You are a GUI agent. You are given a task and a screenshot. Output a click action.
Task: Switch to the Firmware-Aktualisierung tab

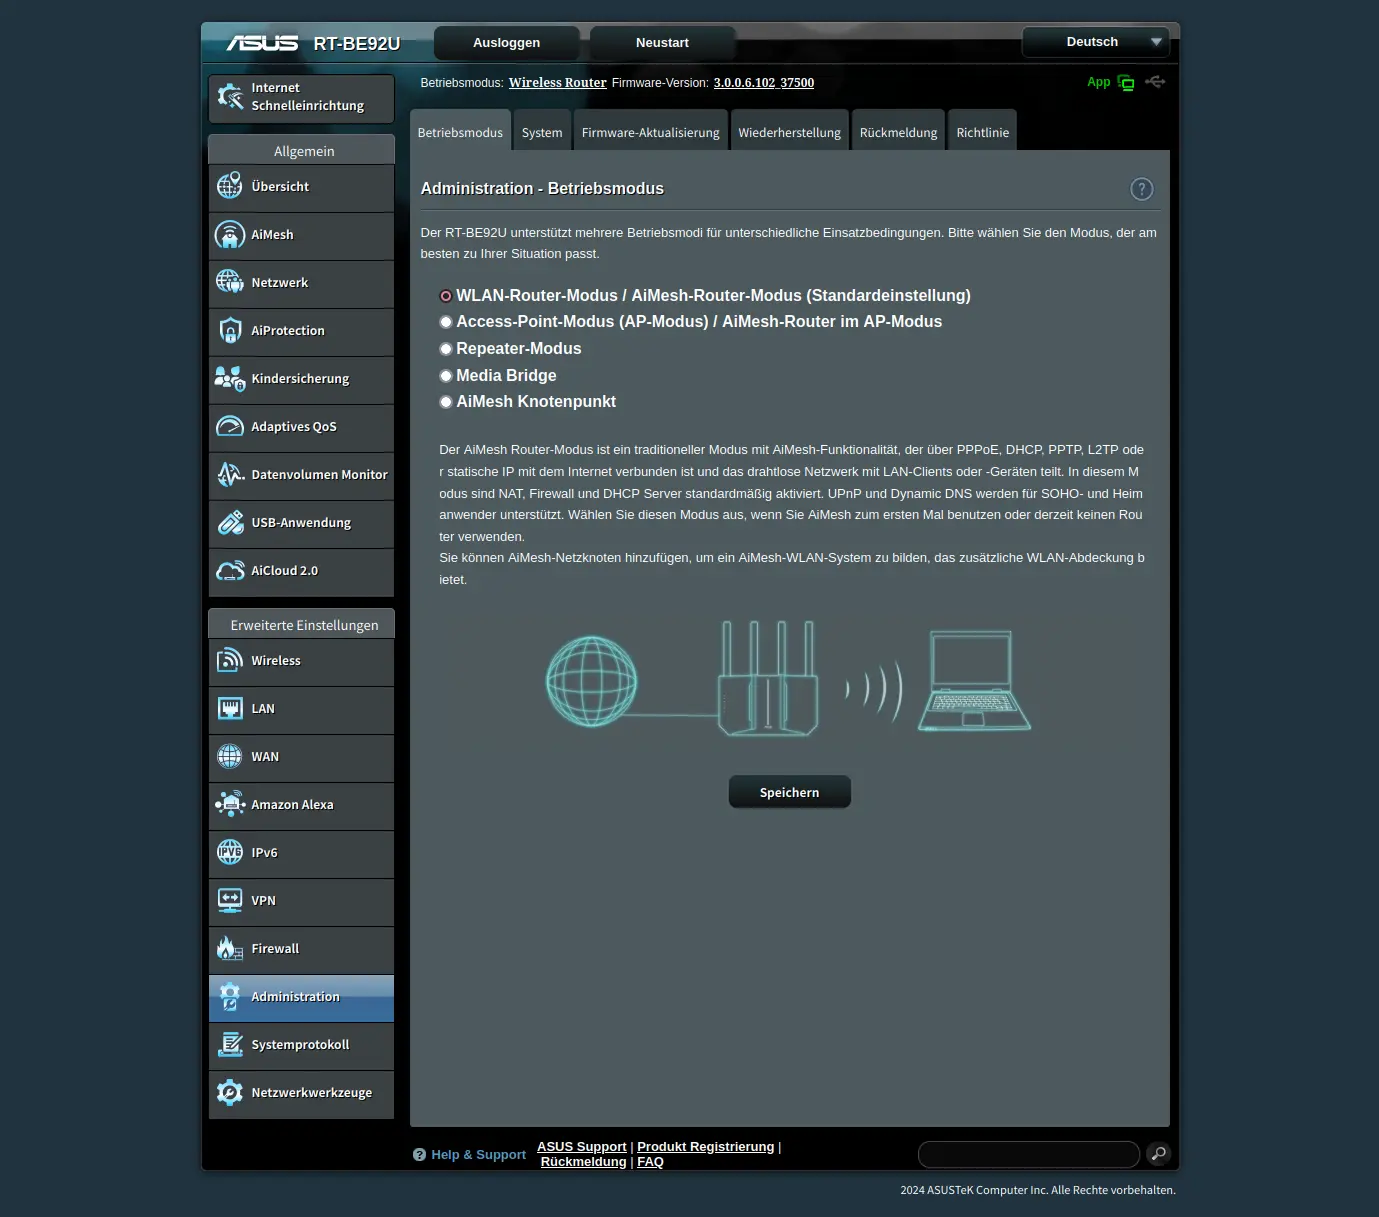pyautogui.click(x=650, y=132)
